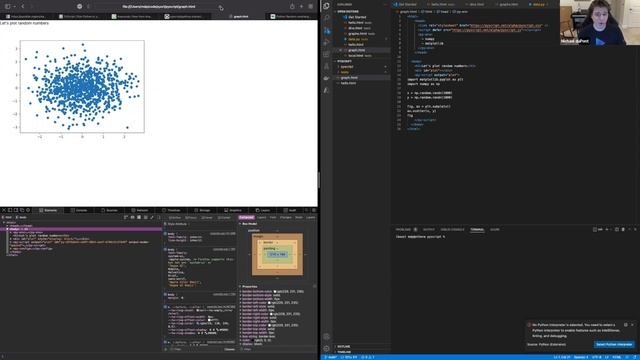
Task: Click the notifications bell in status bar
Action: pyautogui.click(x=636, y=357)
